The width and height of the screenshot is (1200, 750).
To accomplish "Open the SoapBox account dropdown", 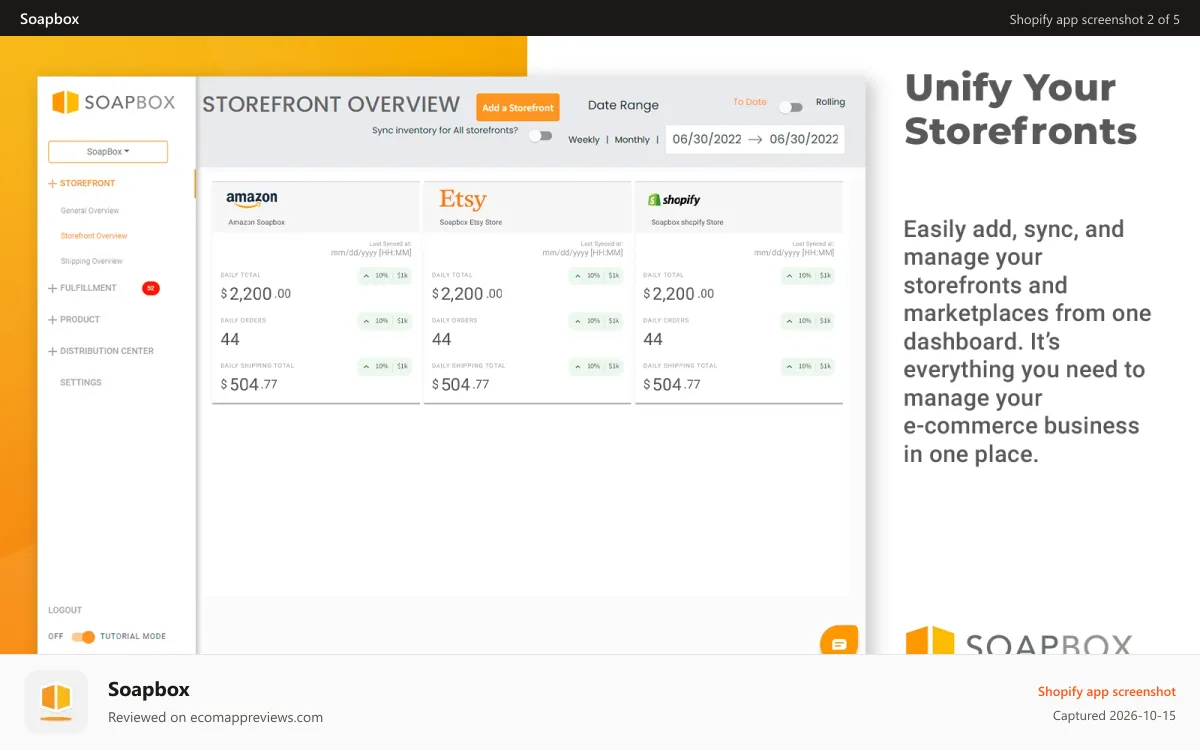I will [108, 152].
